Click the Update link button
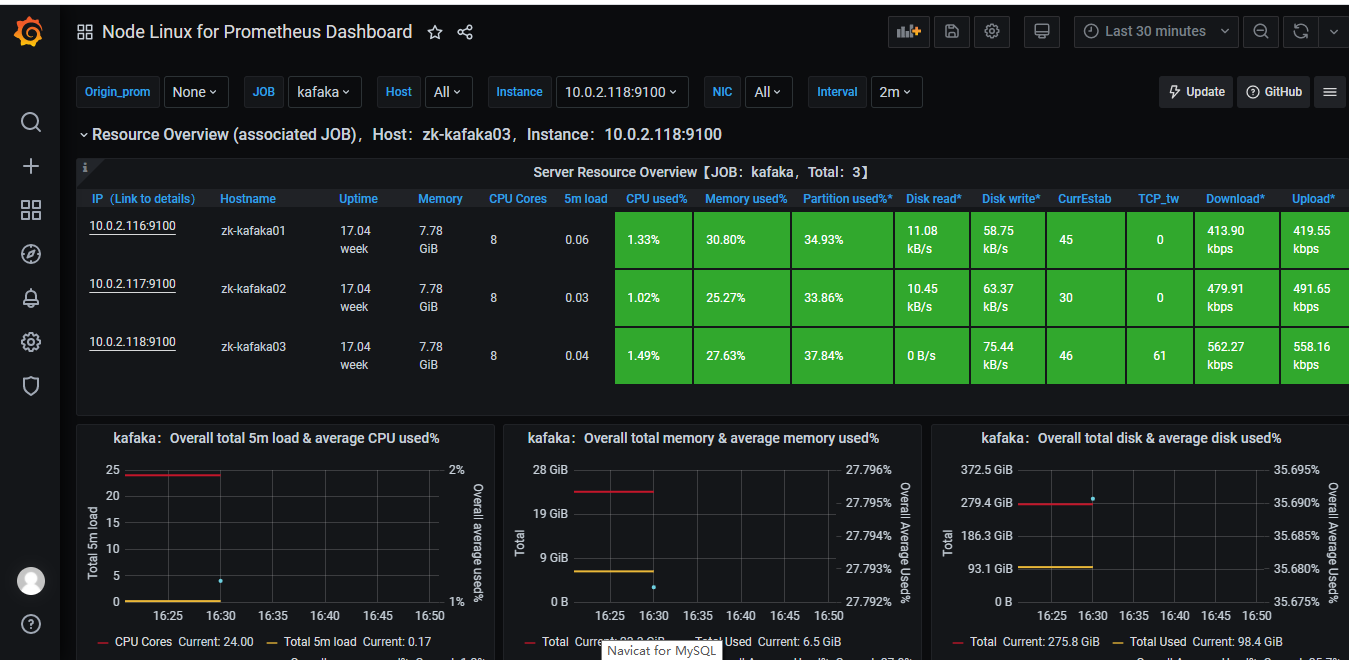The height and width of the screenshot is (660, 1349). (x=1196, y=92)
